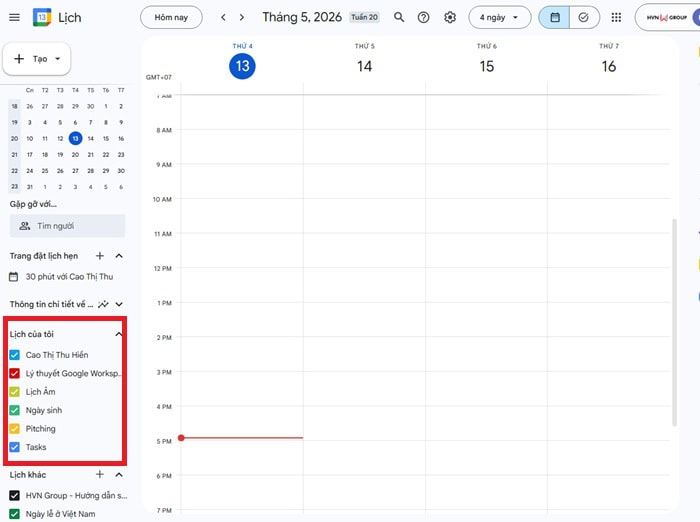Go to previous period arrow

click(x=223, y=17)
